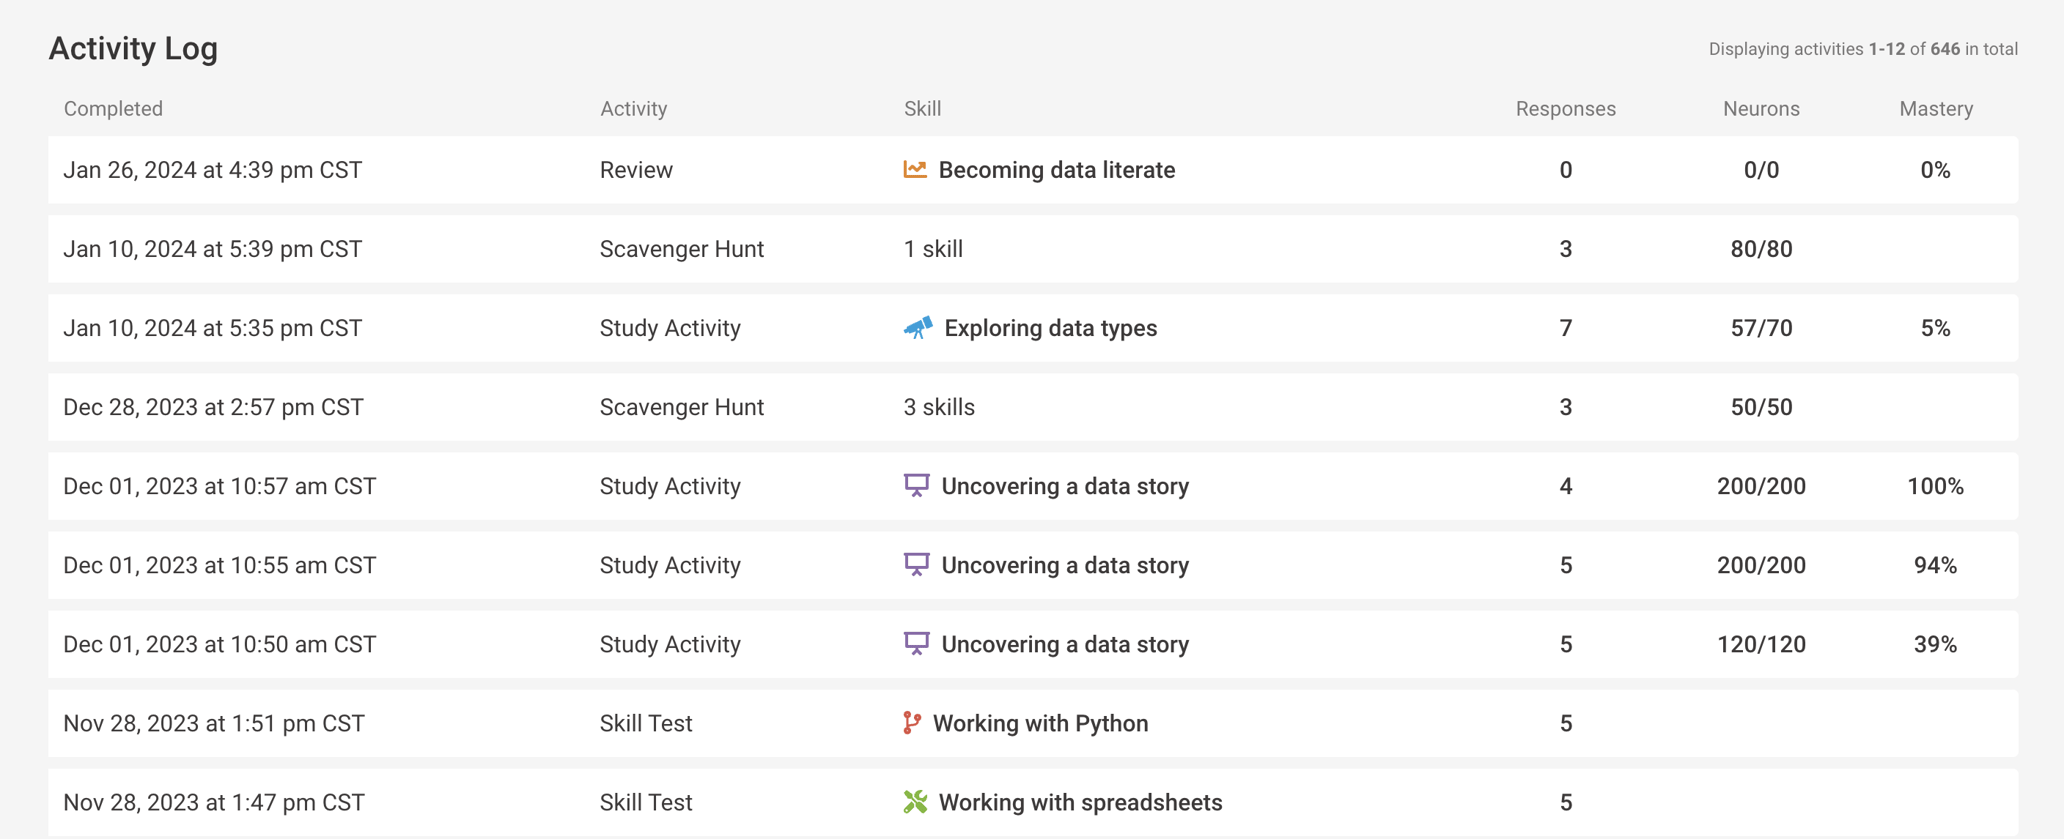
Task: Click presentation icon in the 100% mastery row
Action: coord(916,486)
